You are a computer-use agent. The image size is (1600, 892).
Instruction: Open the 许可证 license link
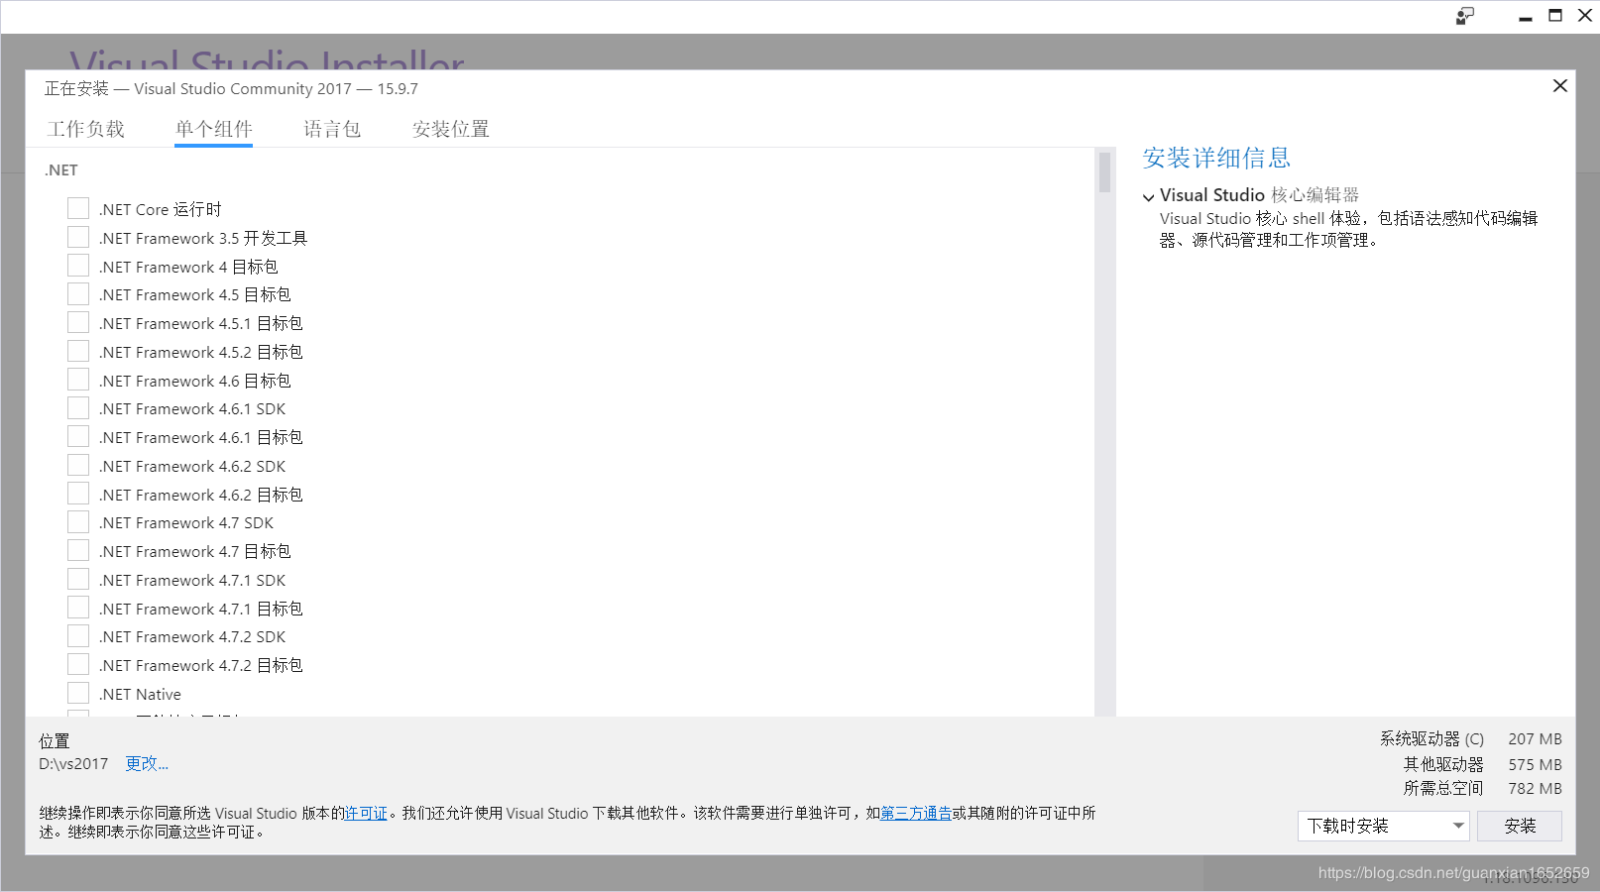coord(366,813)
